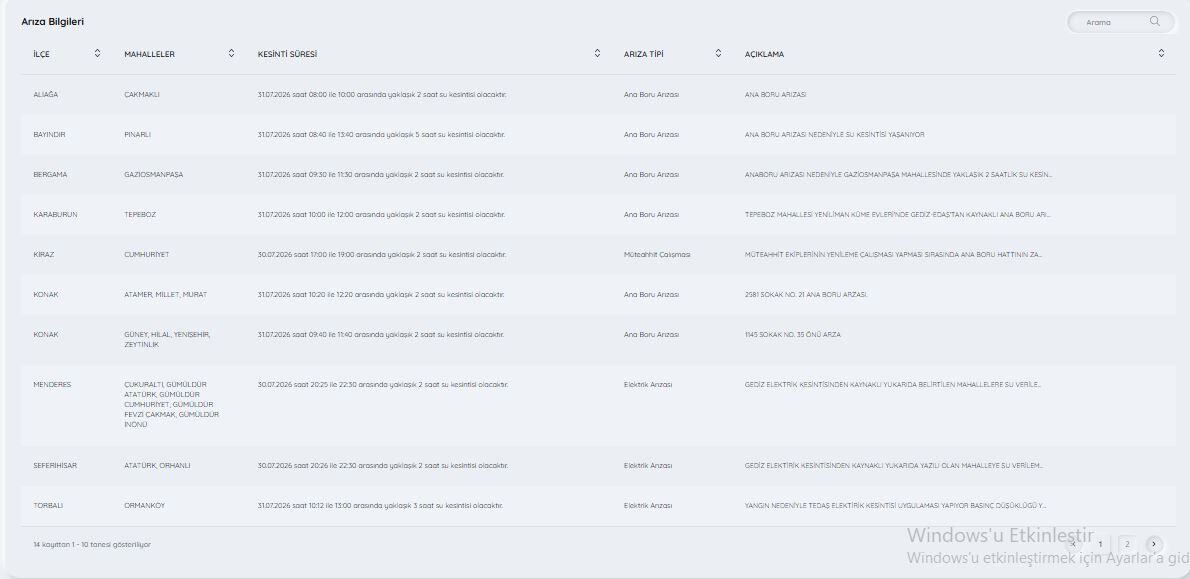Sort table by İLÇE column arrows
The height and width of the screenshot is (579, 1190).
pos(97,53)
